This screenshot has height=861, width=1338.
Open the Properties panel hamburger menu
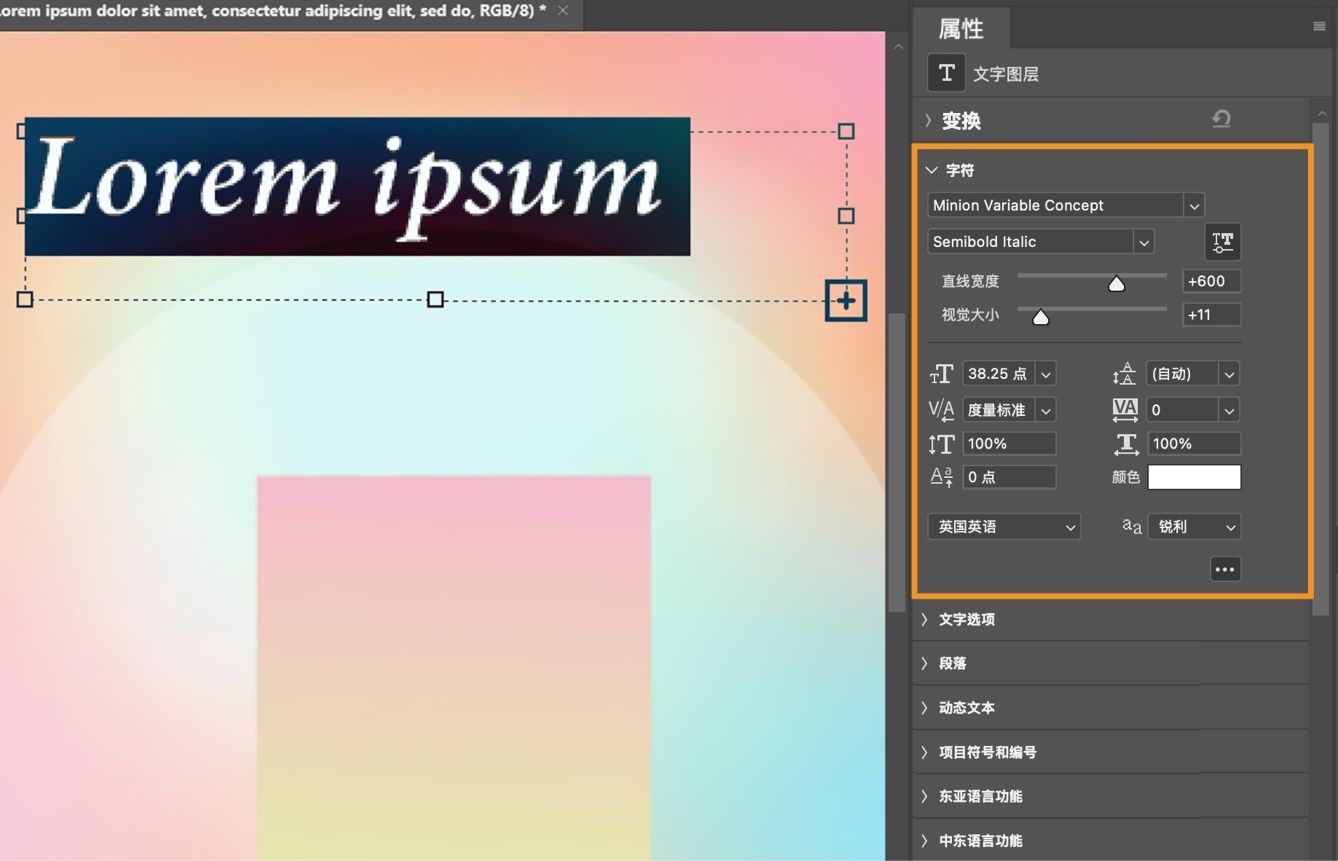coord(1318,26)
